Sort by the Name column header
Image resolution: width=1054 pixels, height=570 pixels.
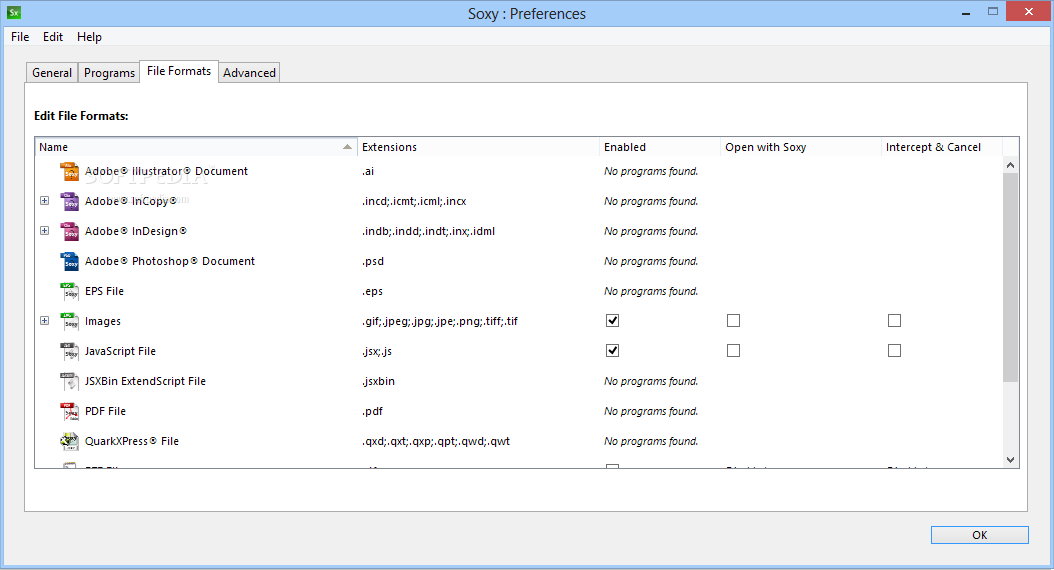(x=196, y=147)
